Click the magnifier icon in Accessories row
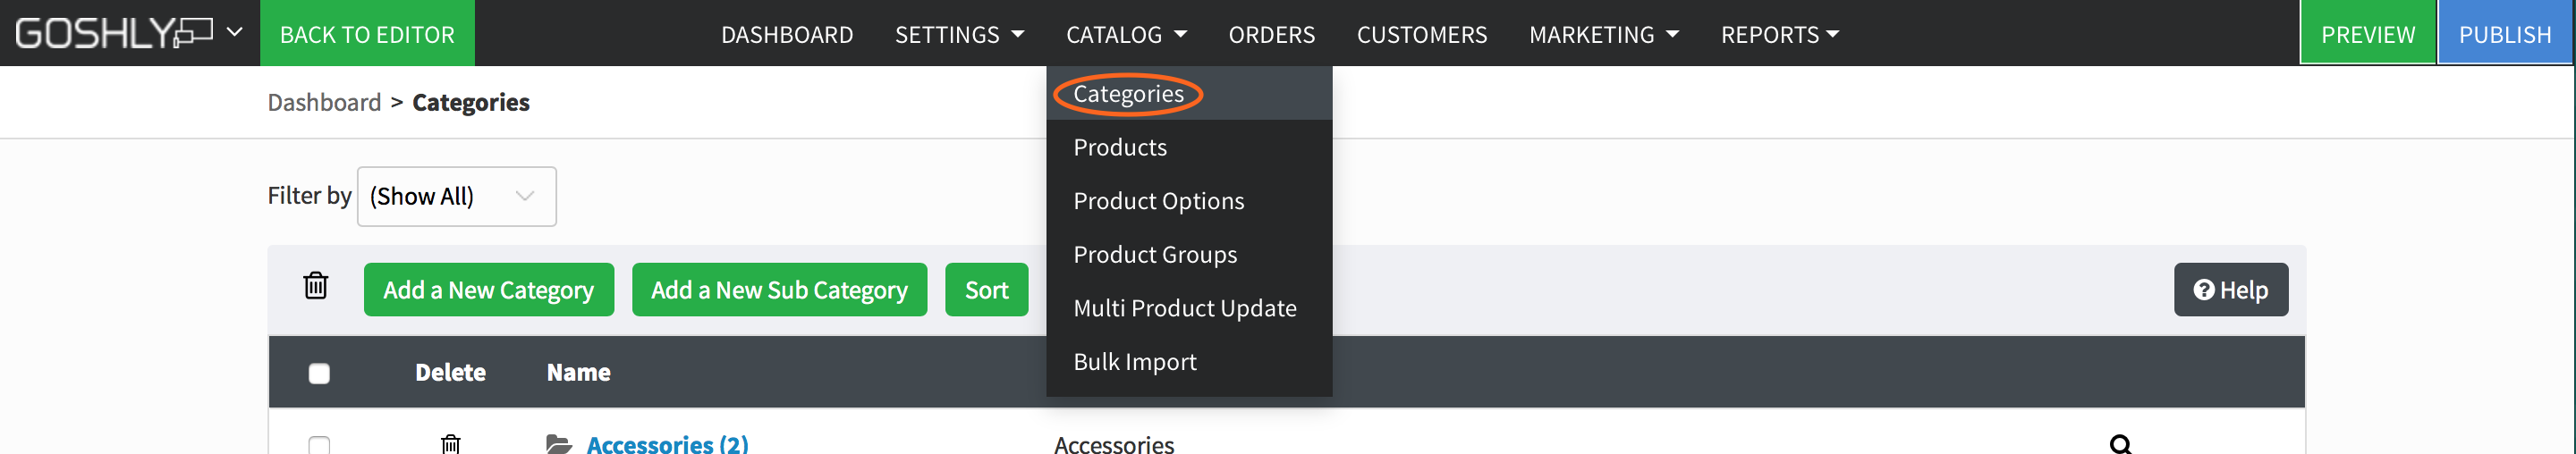 click(x=2120, y=444)
